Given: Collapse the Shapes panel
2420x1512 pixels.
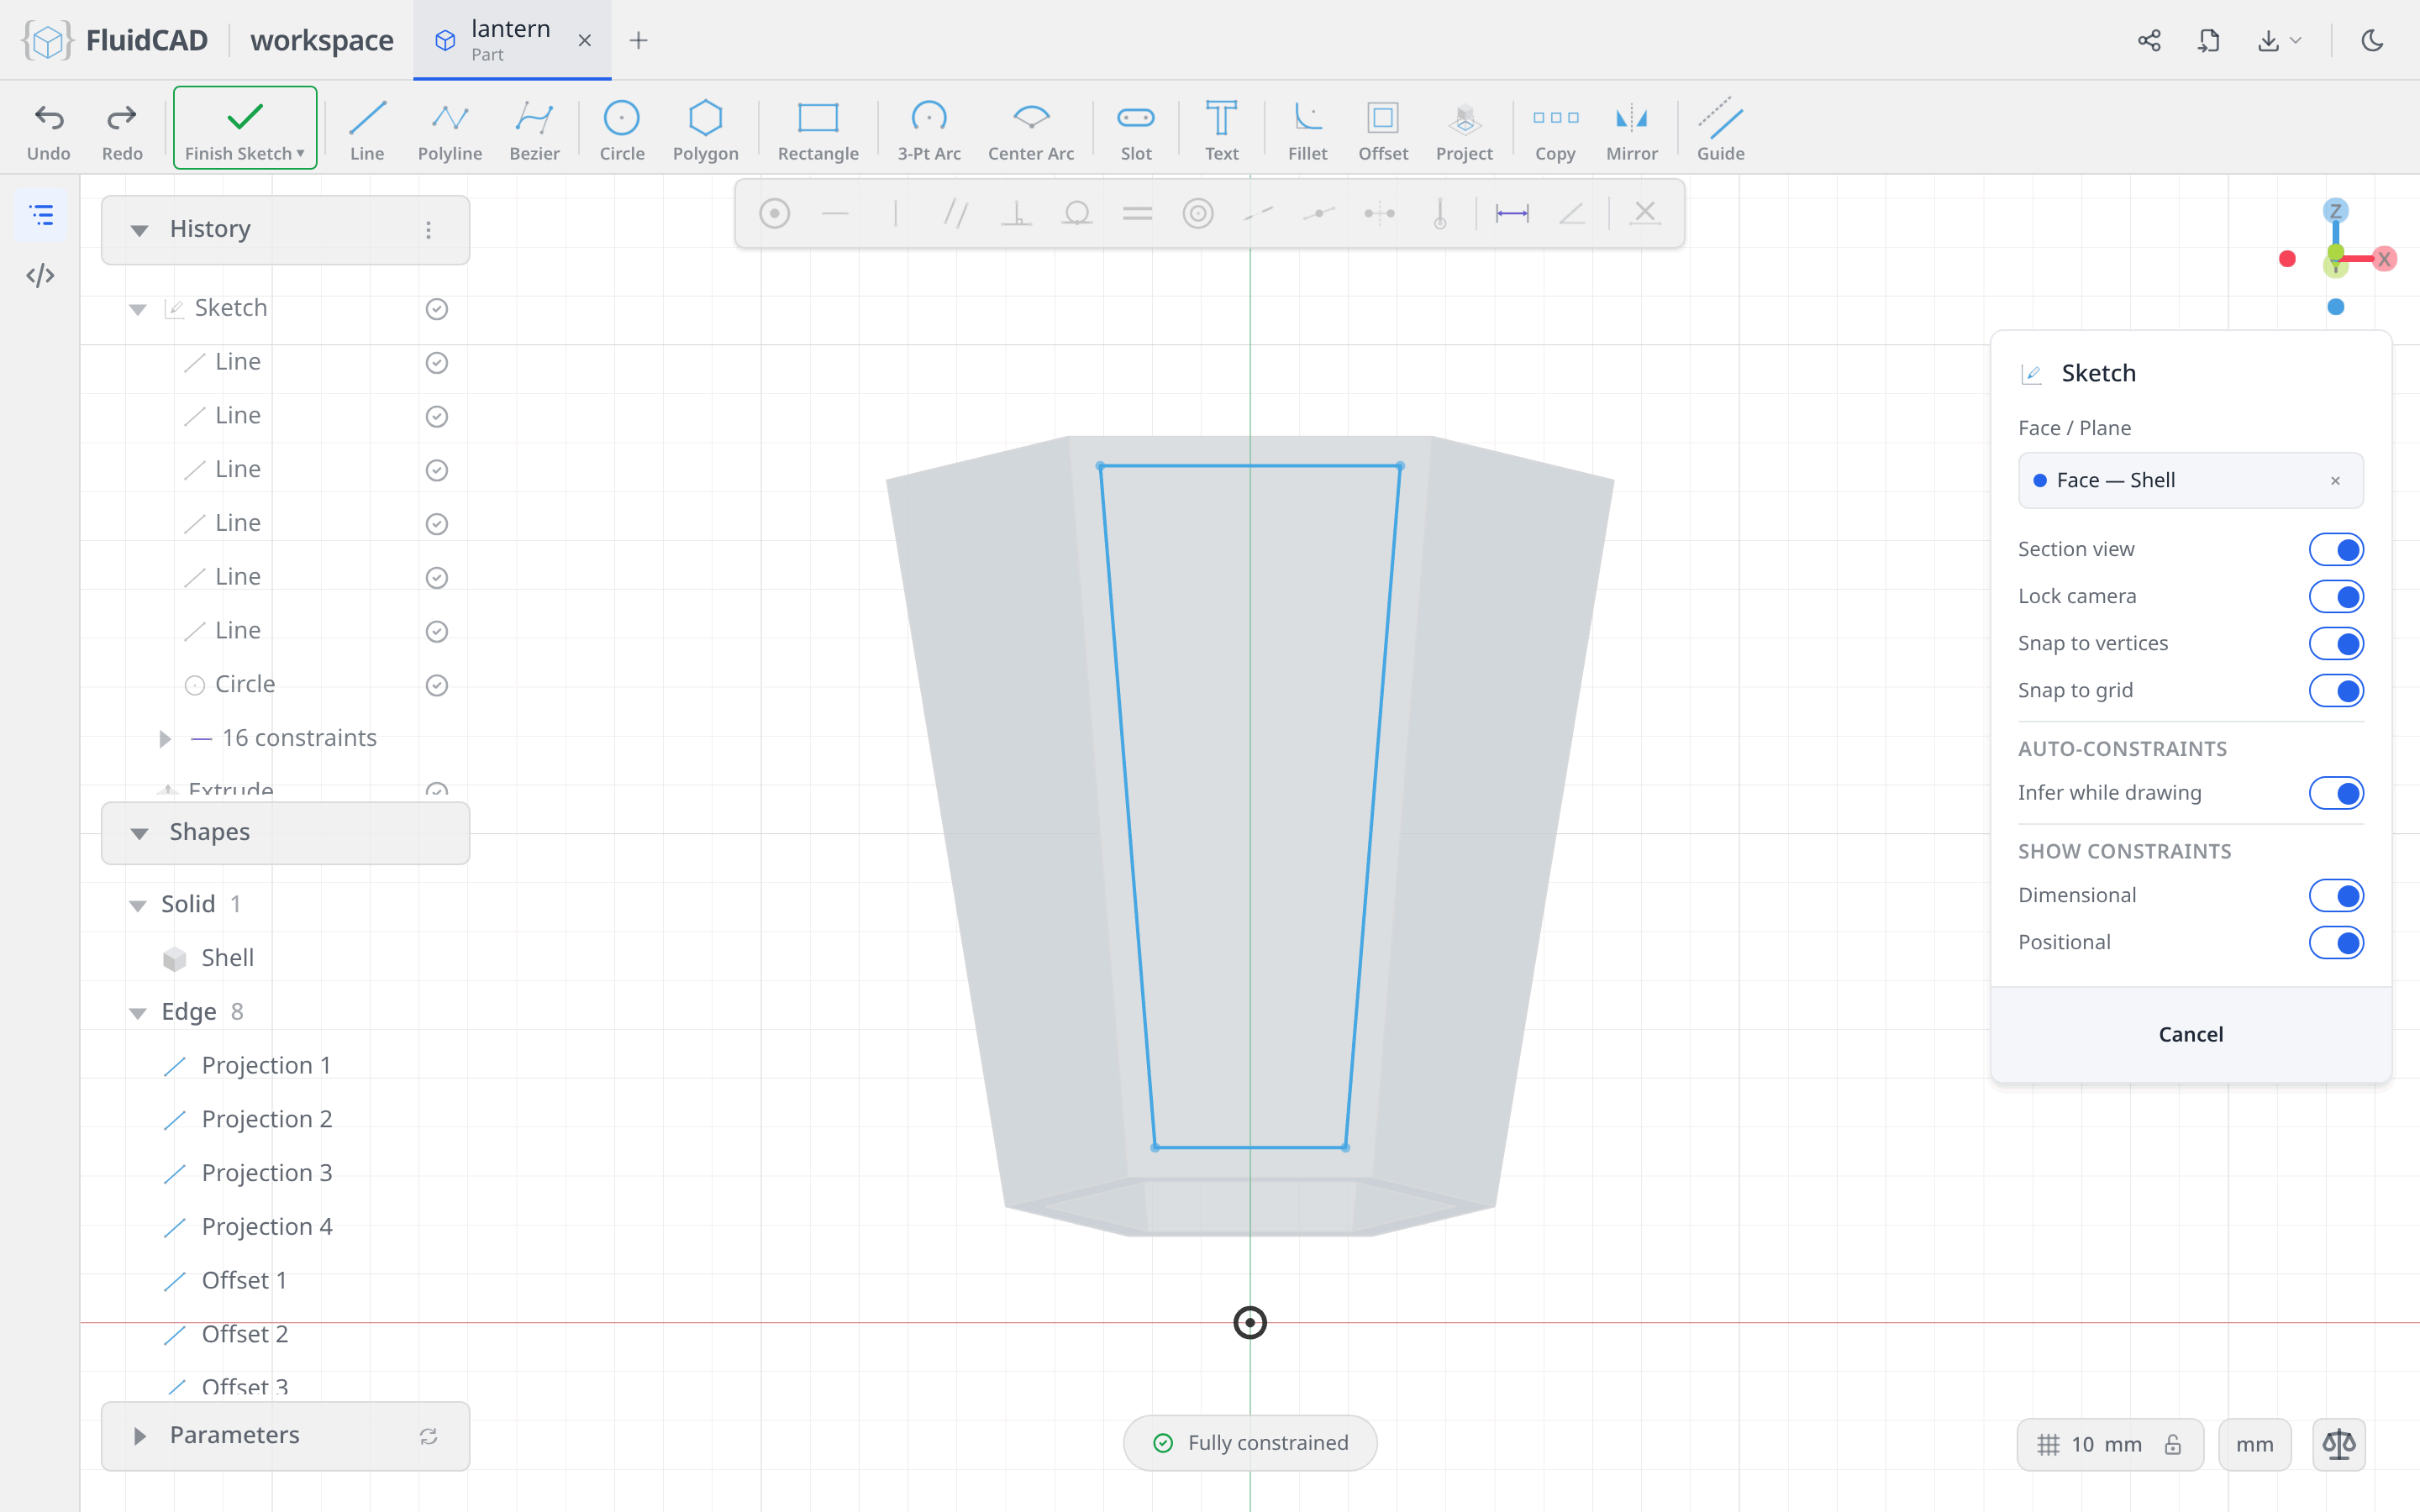Looking at the screenshot, I should click(x=139, y=833).
